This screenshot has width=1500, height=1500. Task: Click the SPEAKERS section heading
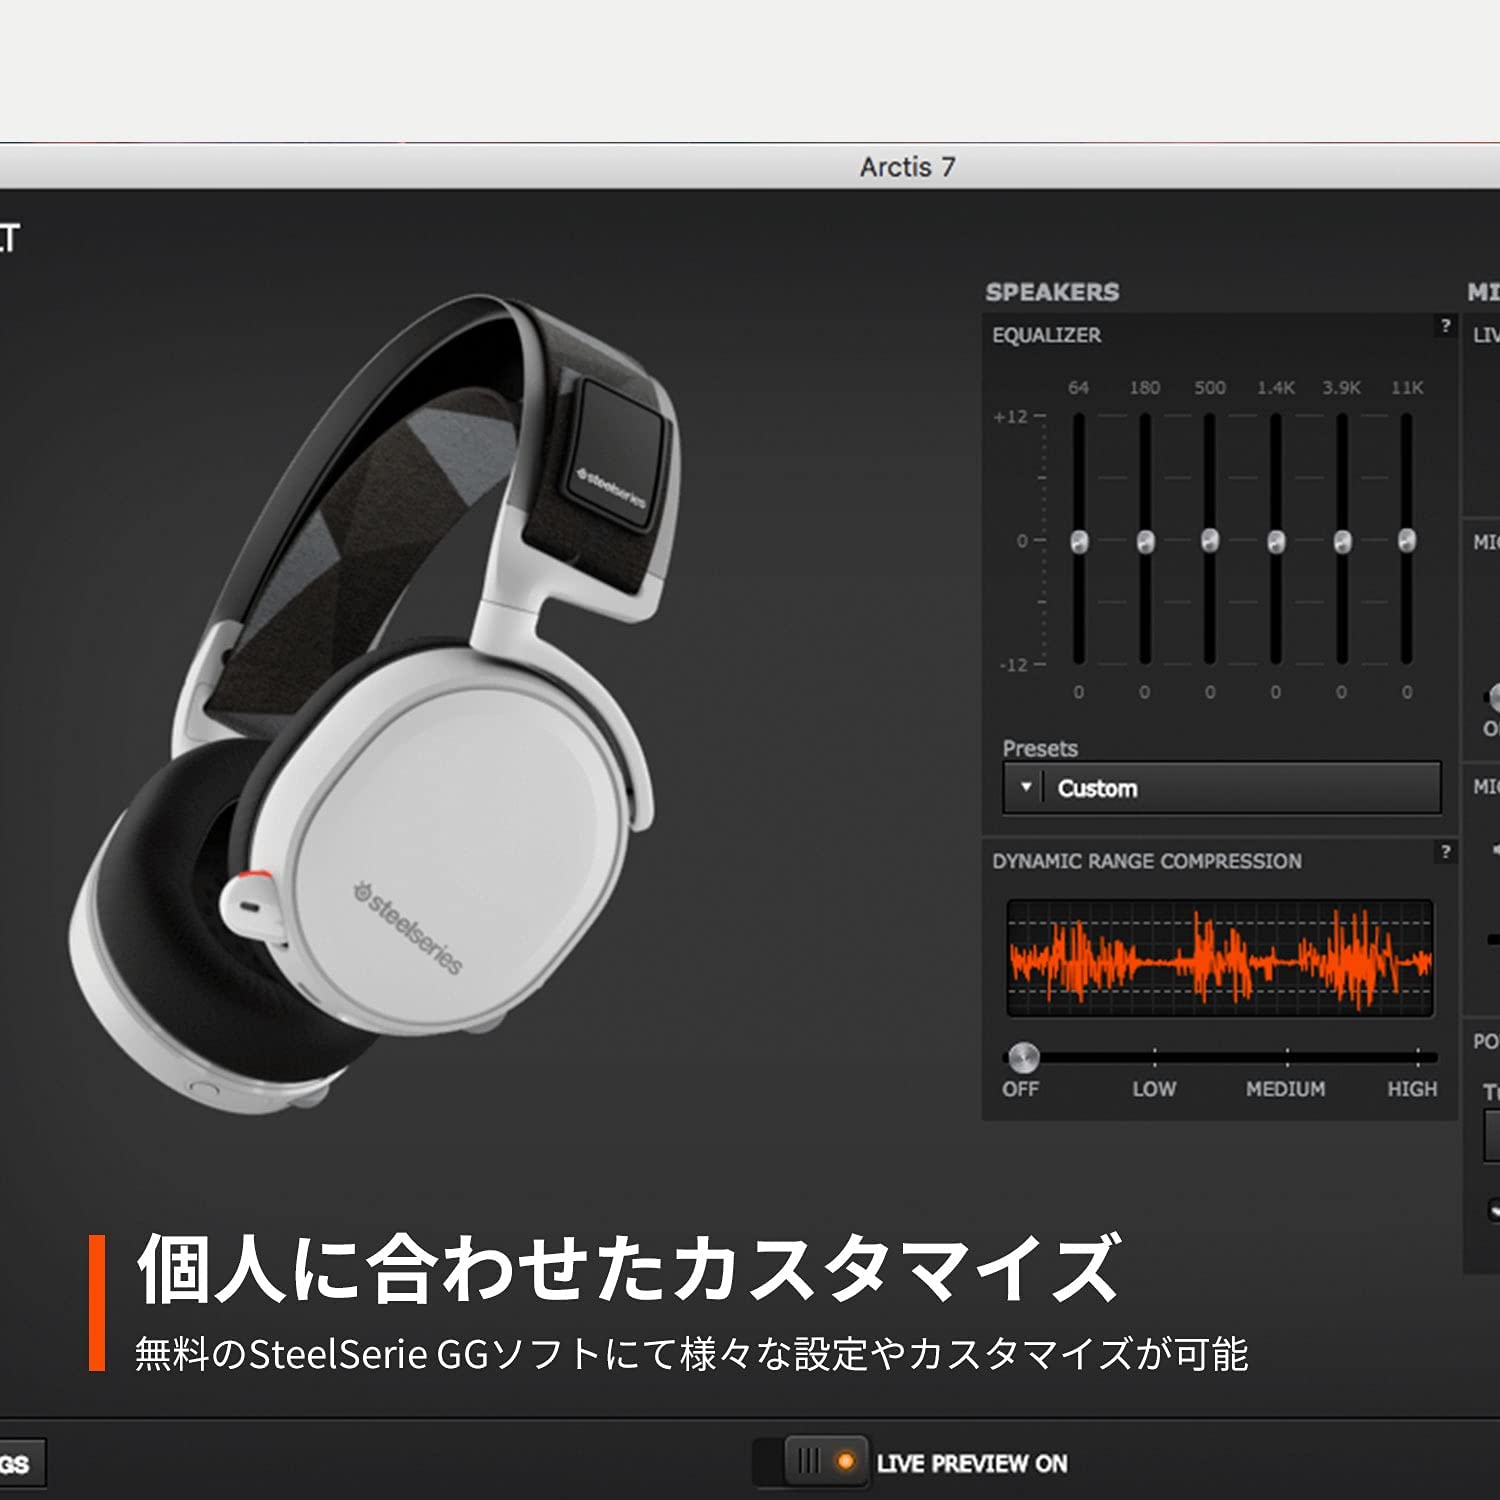pyautogui.click(x=1052, y=292)
